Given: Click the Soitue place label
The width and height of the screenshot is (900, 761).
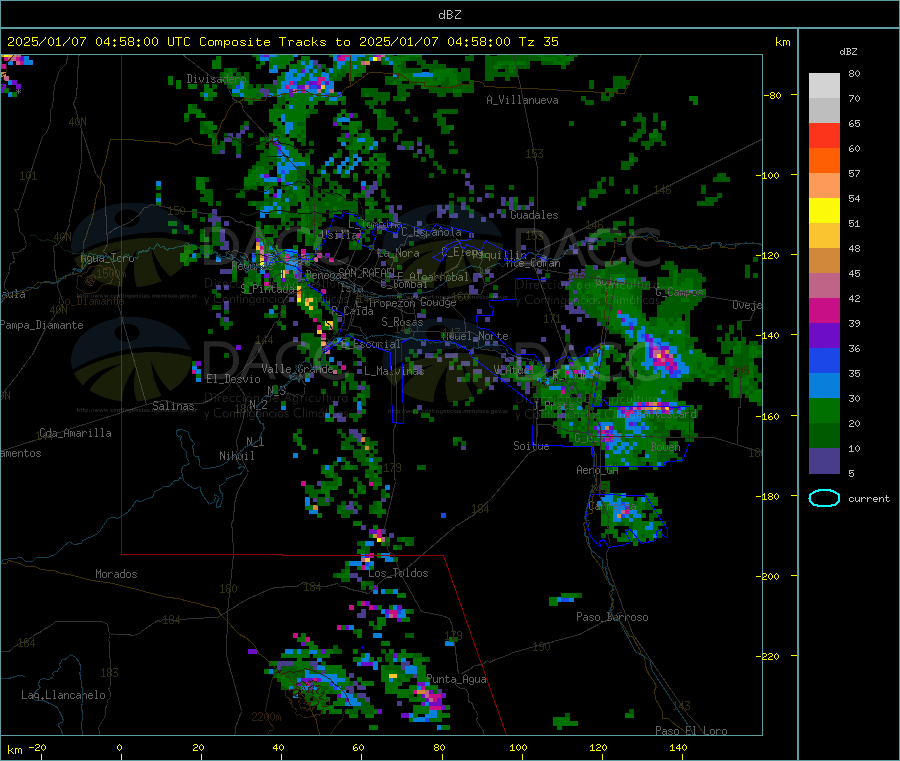Looking at the screenshot, I should click(x=531, y=446).
